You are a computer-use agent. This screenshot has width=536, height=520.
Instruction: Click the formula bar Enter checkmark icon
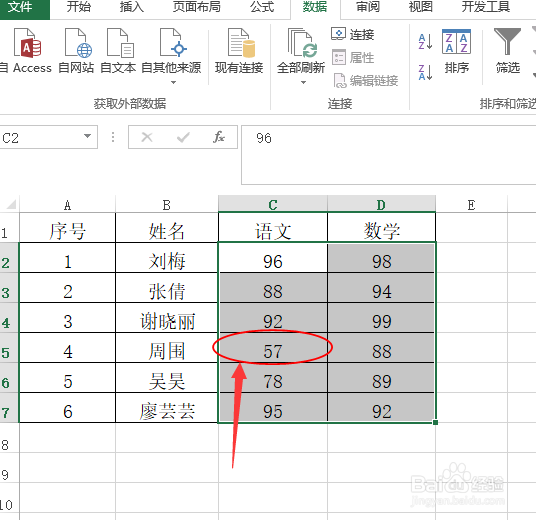[x=183, y=138]
